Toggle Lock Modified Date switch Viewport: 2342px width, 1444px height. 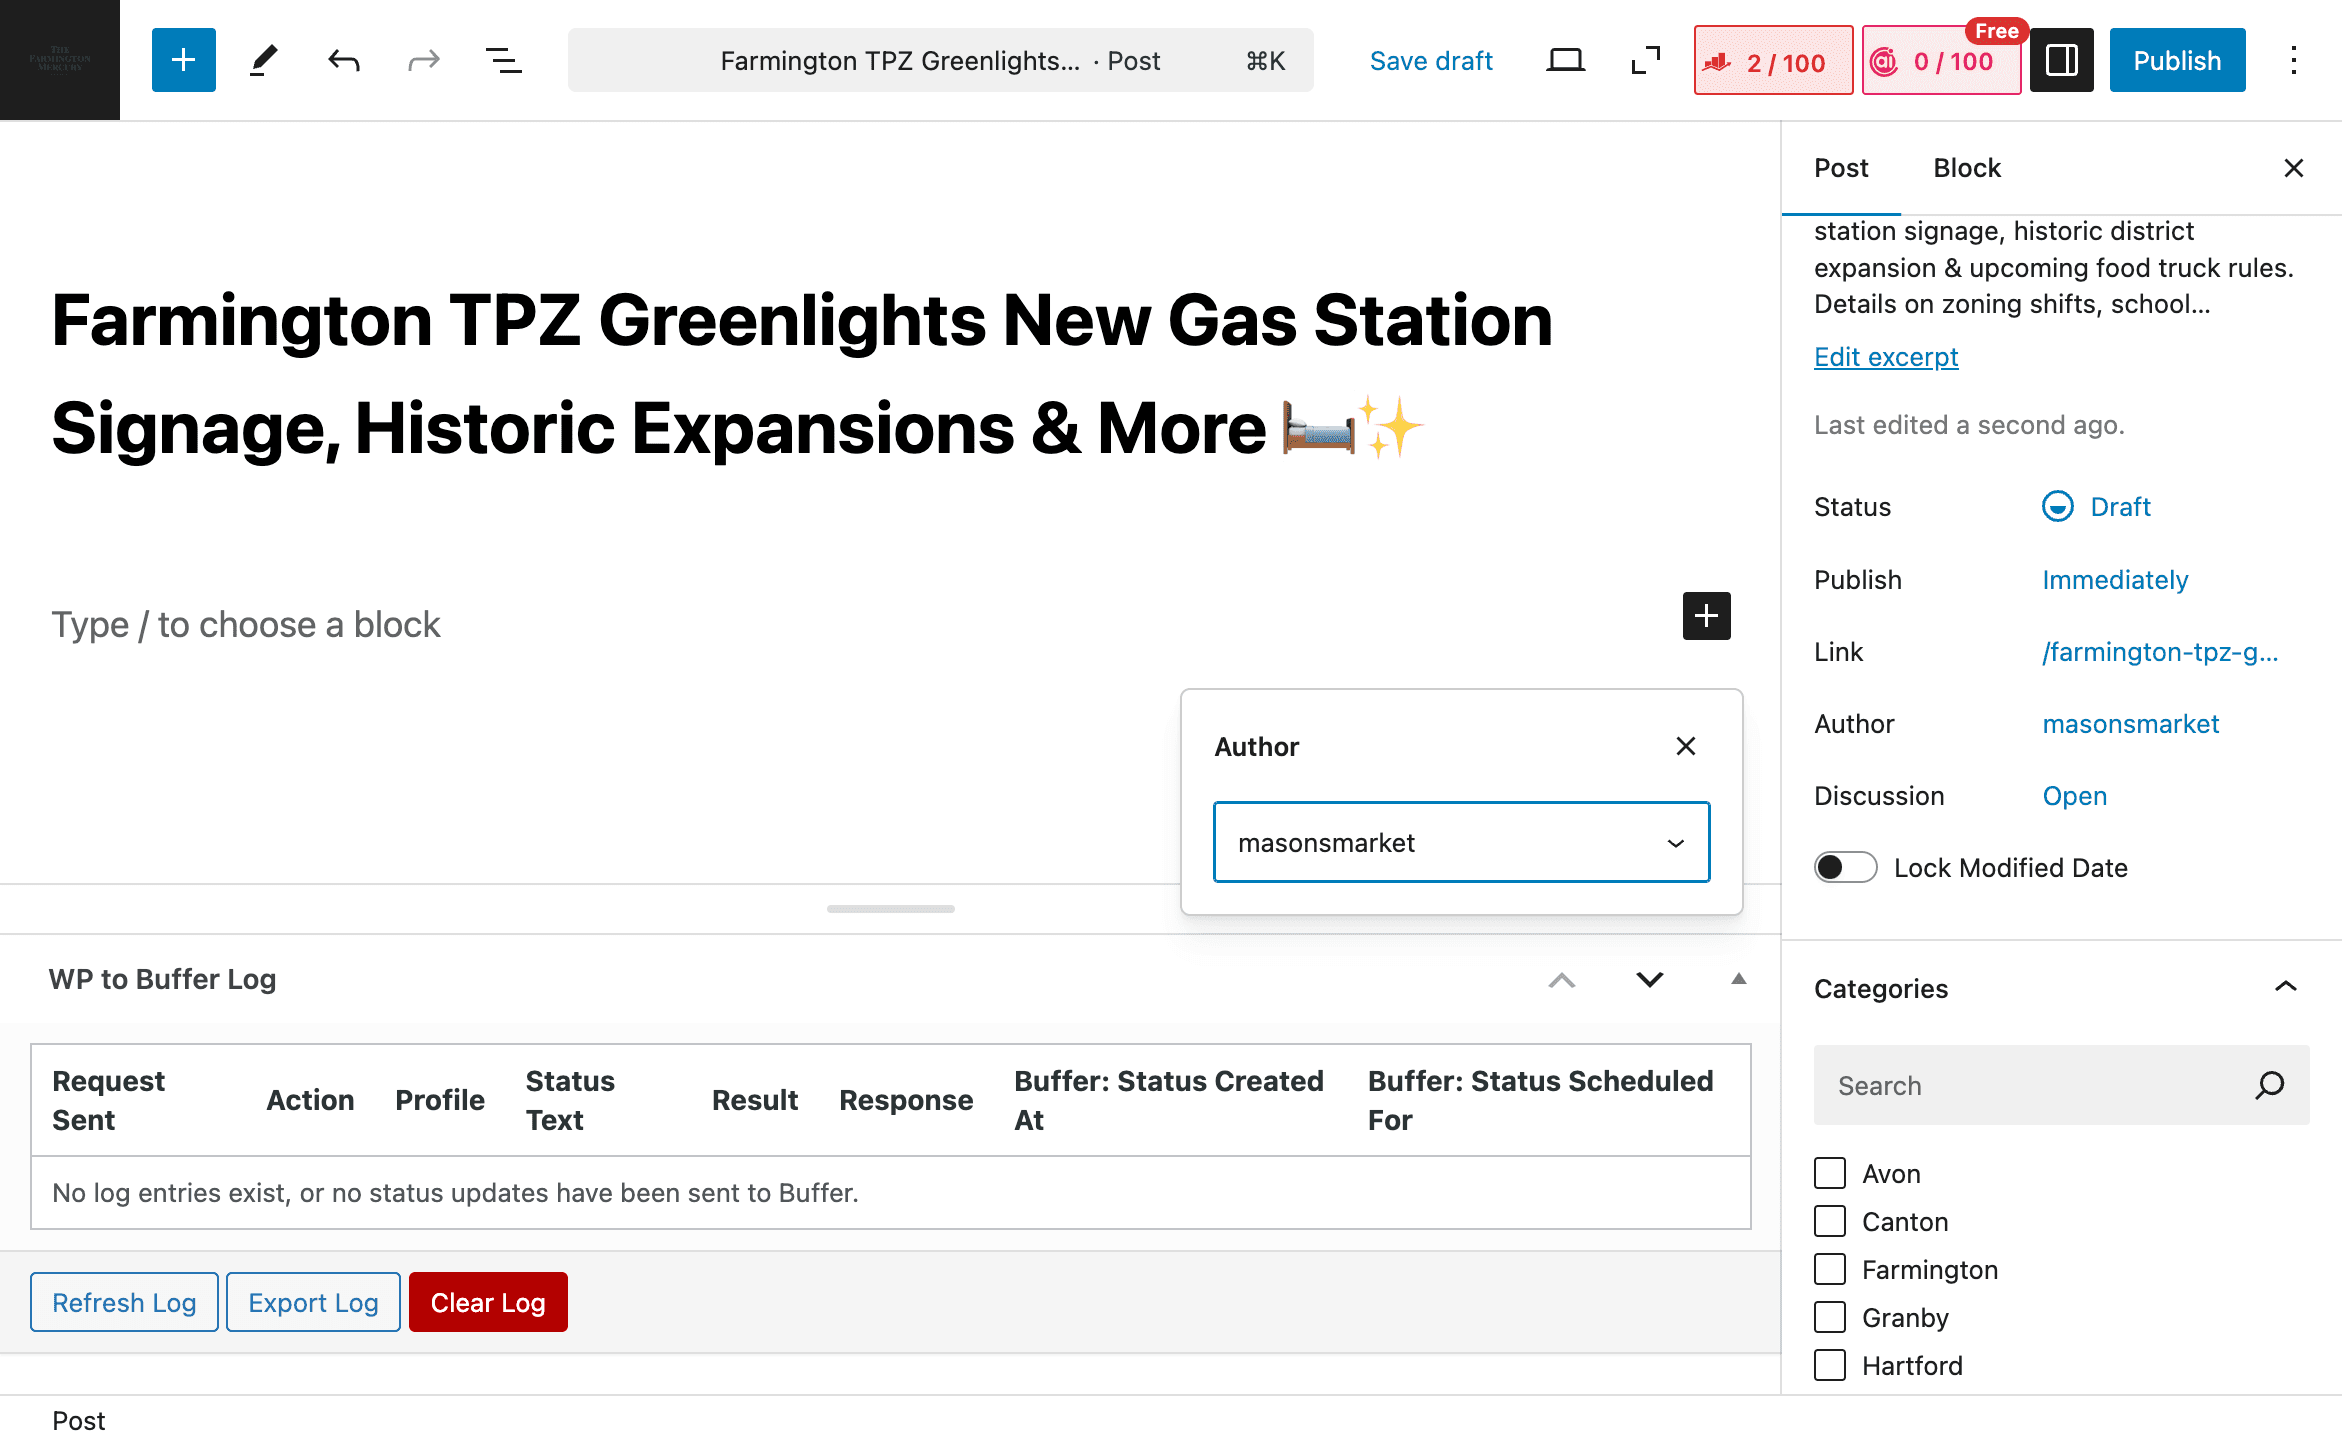coord(1846,867)
